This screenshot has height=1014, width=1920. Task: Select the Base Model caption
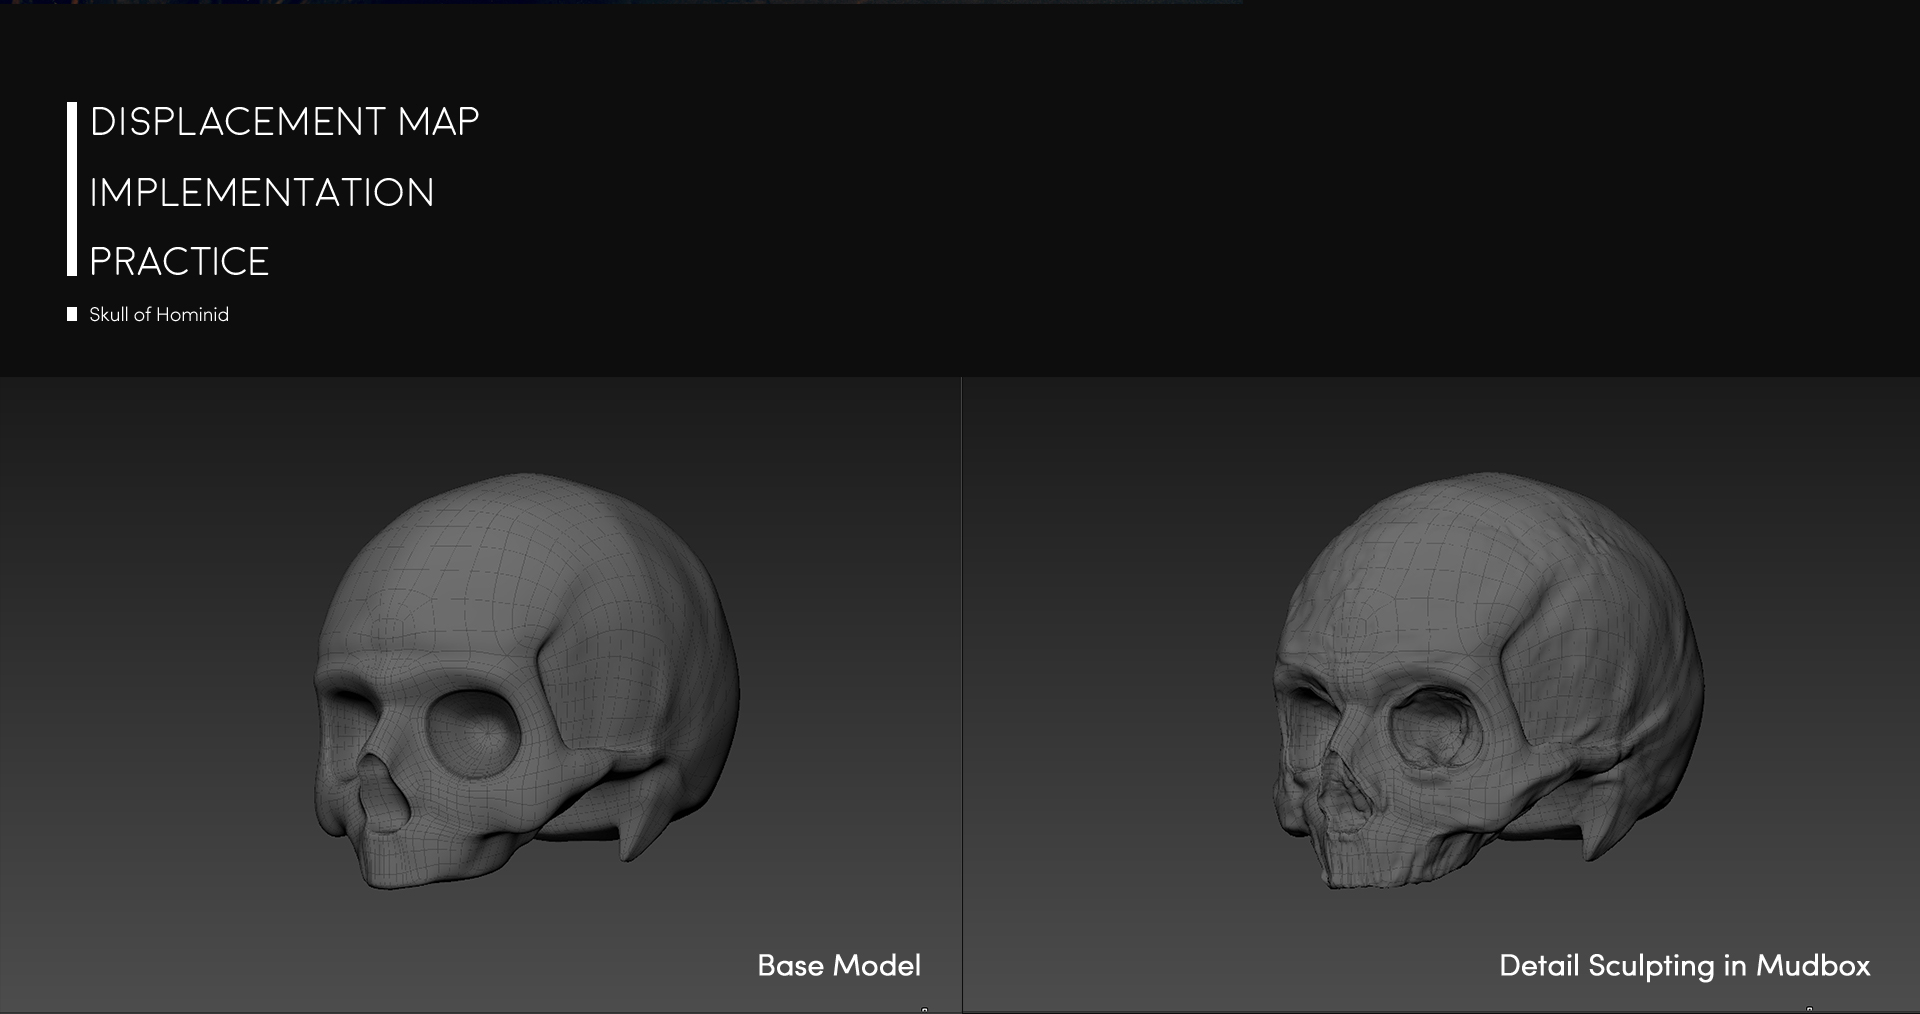840,966
